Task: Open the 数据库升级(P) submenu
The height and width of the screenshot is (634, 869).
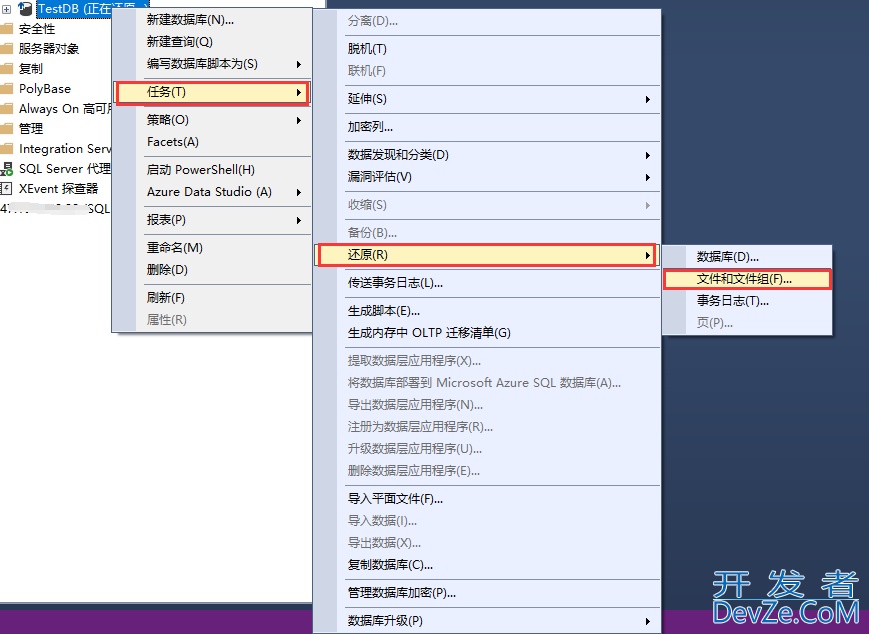Action: [488, 621]
